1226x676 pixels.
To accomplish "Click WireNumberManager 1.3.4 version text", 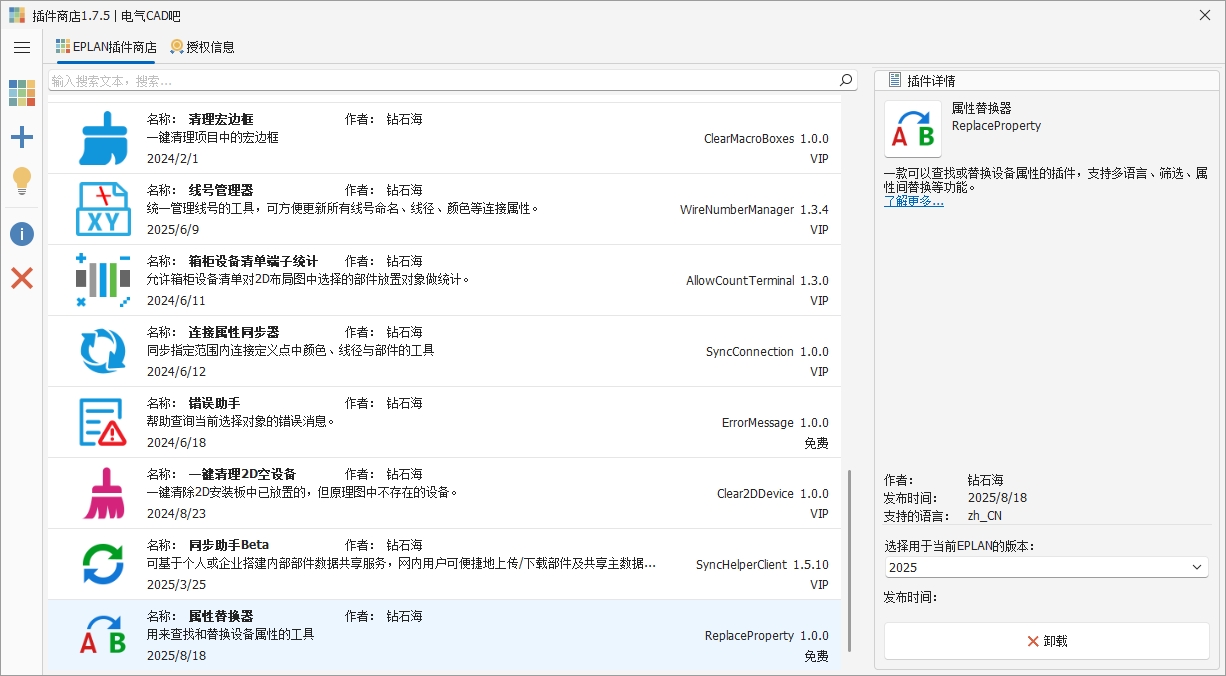I will [754, 210].
